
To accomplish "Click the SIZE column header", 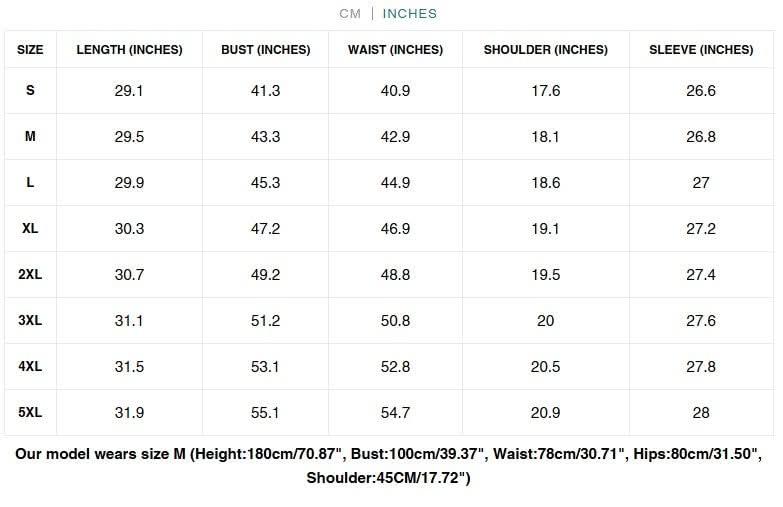I will tap(30, 49).
